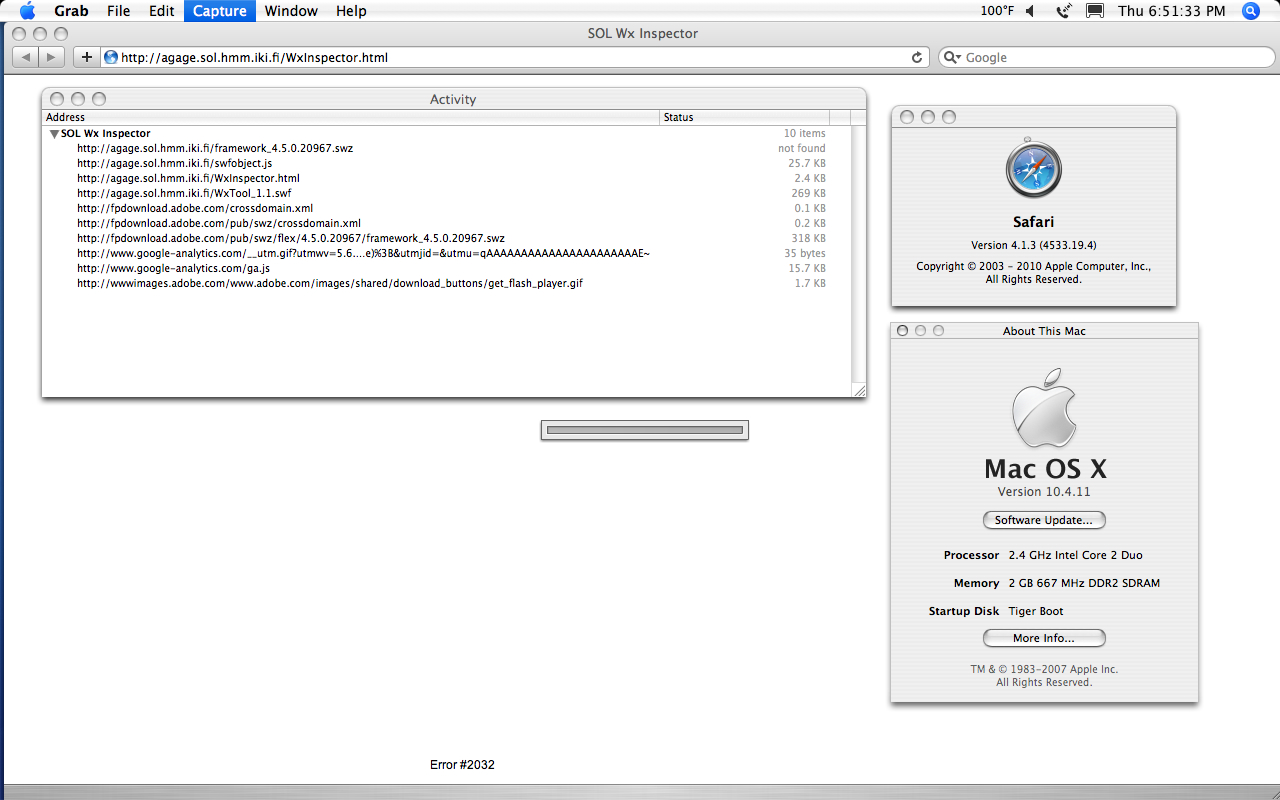Select the swfobject.js address row

click(446, 163)
